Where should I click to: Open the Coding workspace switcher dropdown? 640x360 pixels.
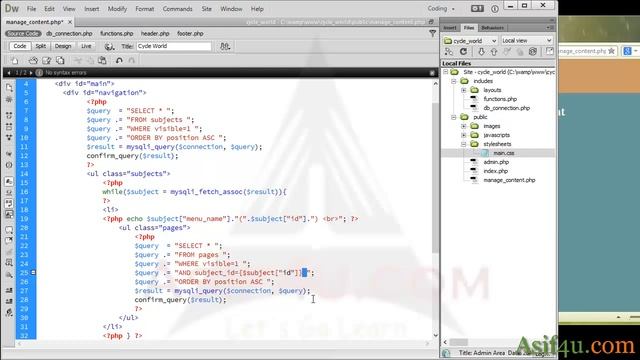coord(441,9)
